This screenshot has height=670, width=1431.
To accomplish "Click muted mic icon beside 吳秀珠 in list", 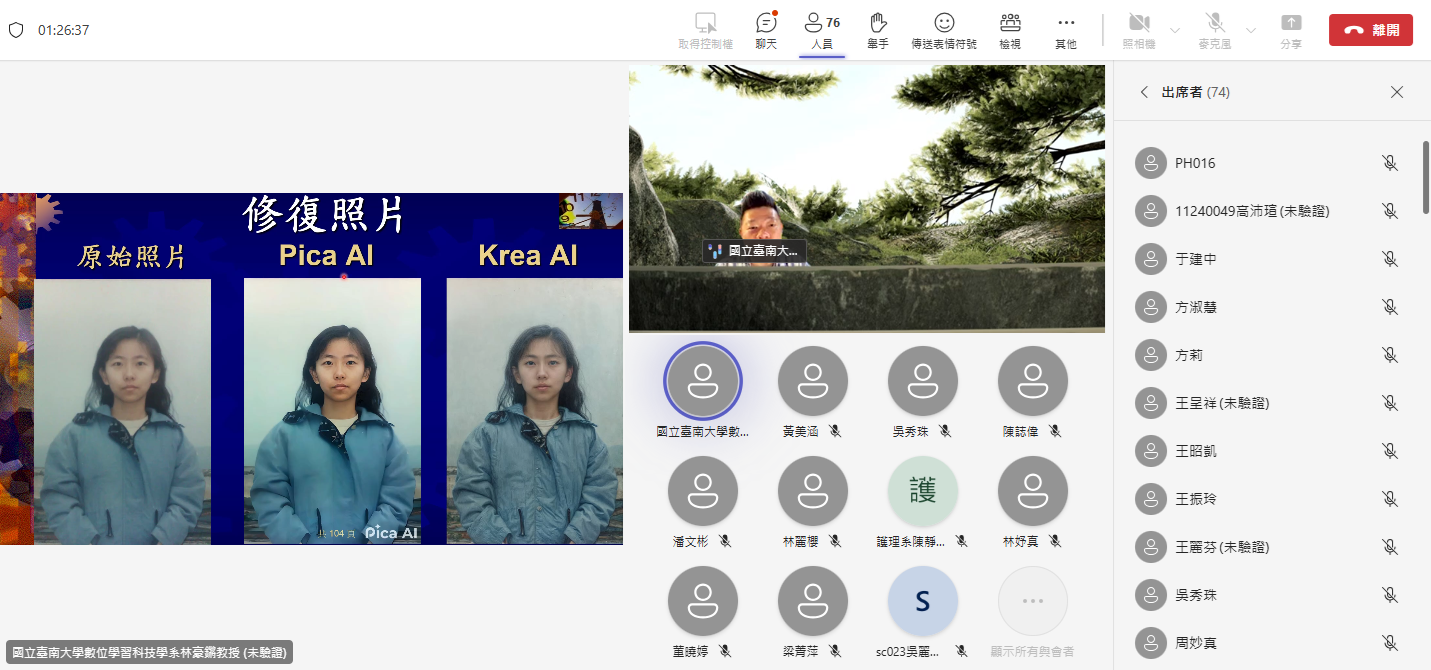I will pos(1389,595).
